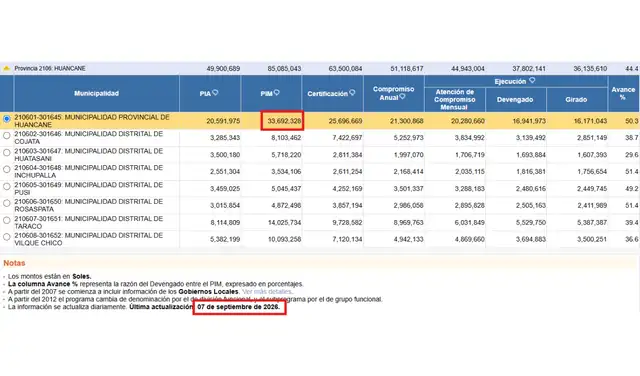The width and height of the screenshot is (640, 376).
Task: Click the '210608-301652: MUNICIPALIDAD DISTRITAL DE VILQUE CHICO' row name
Action: [x=89, y=239]
